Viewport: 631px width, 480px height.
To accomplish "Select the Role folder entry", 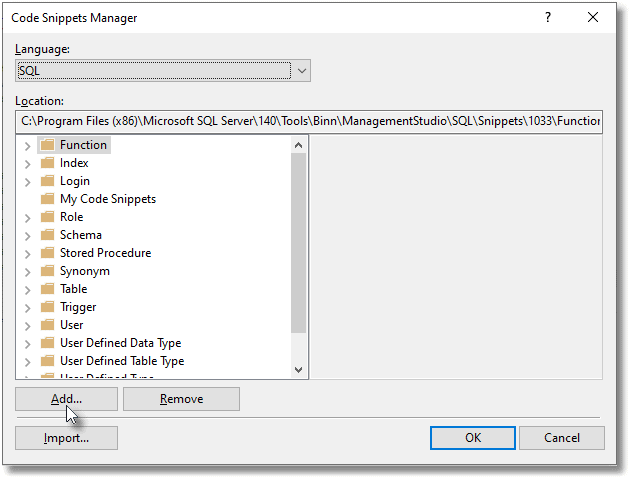I will point(71,217).
